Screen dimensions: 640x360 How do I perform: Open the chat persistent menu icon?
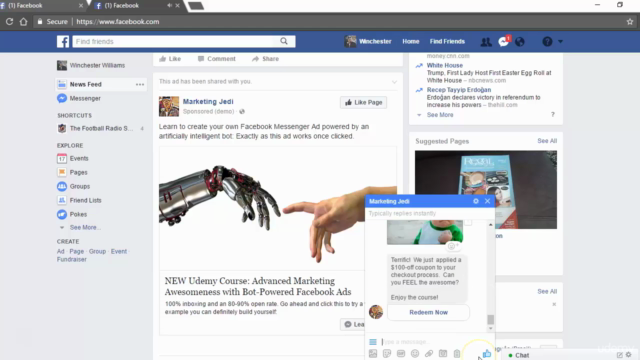point(373,342)
